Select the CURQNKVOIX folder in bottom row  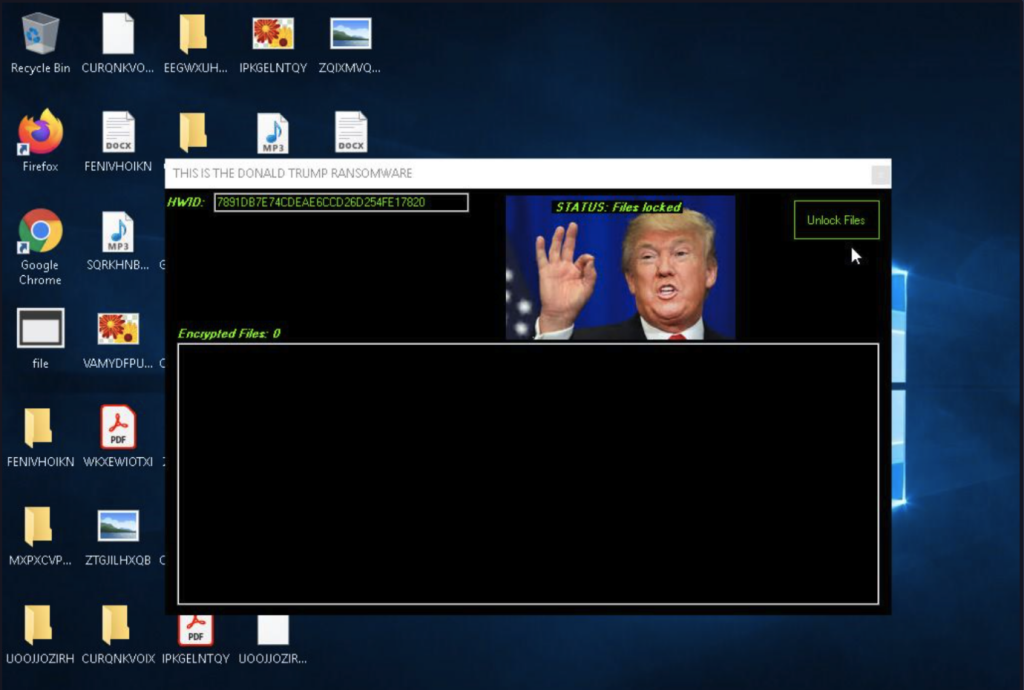coord(116,625)
